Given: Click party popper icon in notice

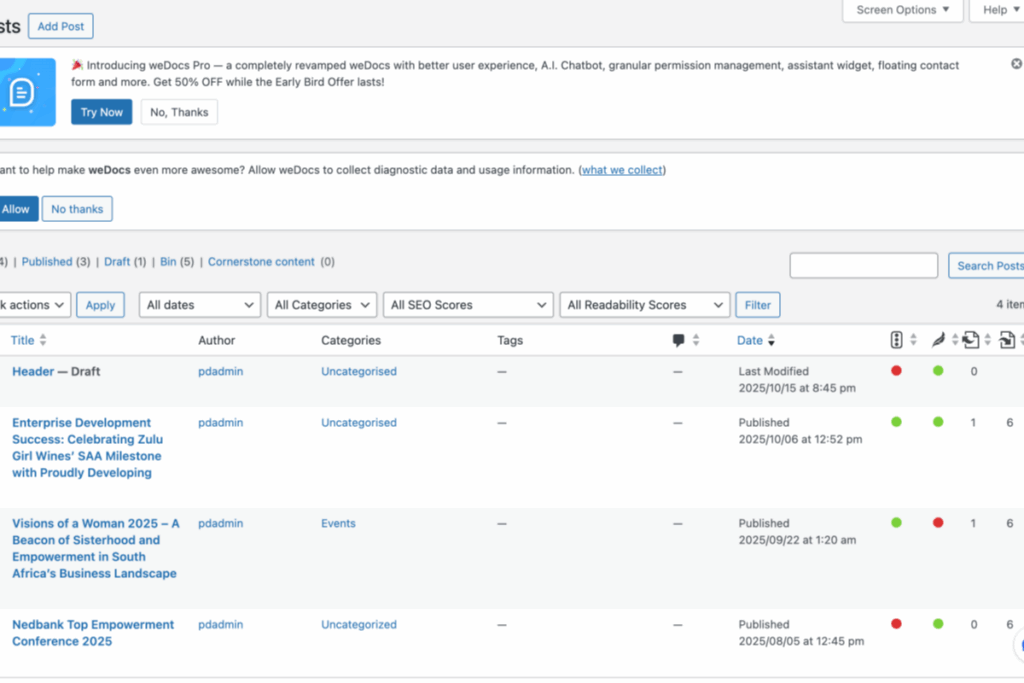Looking at the screenshot, I should click(77, 65).
